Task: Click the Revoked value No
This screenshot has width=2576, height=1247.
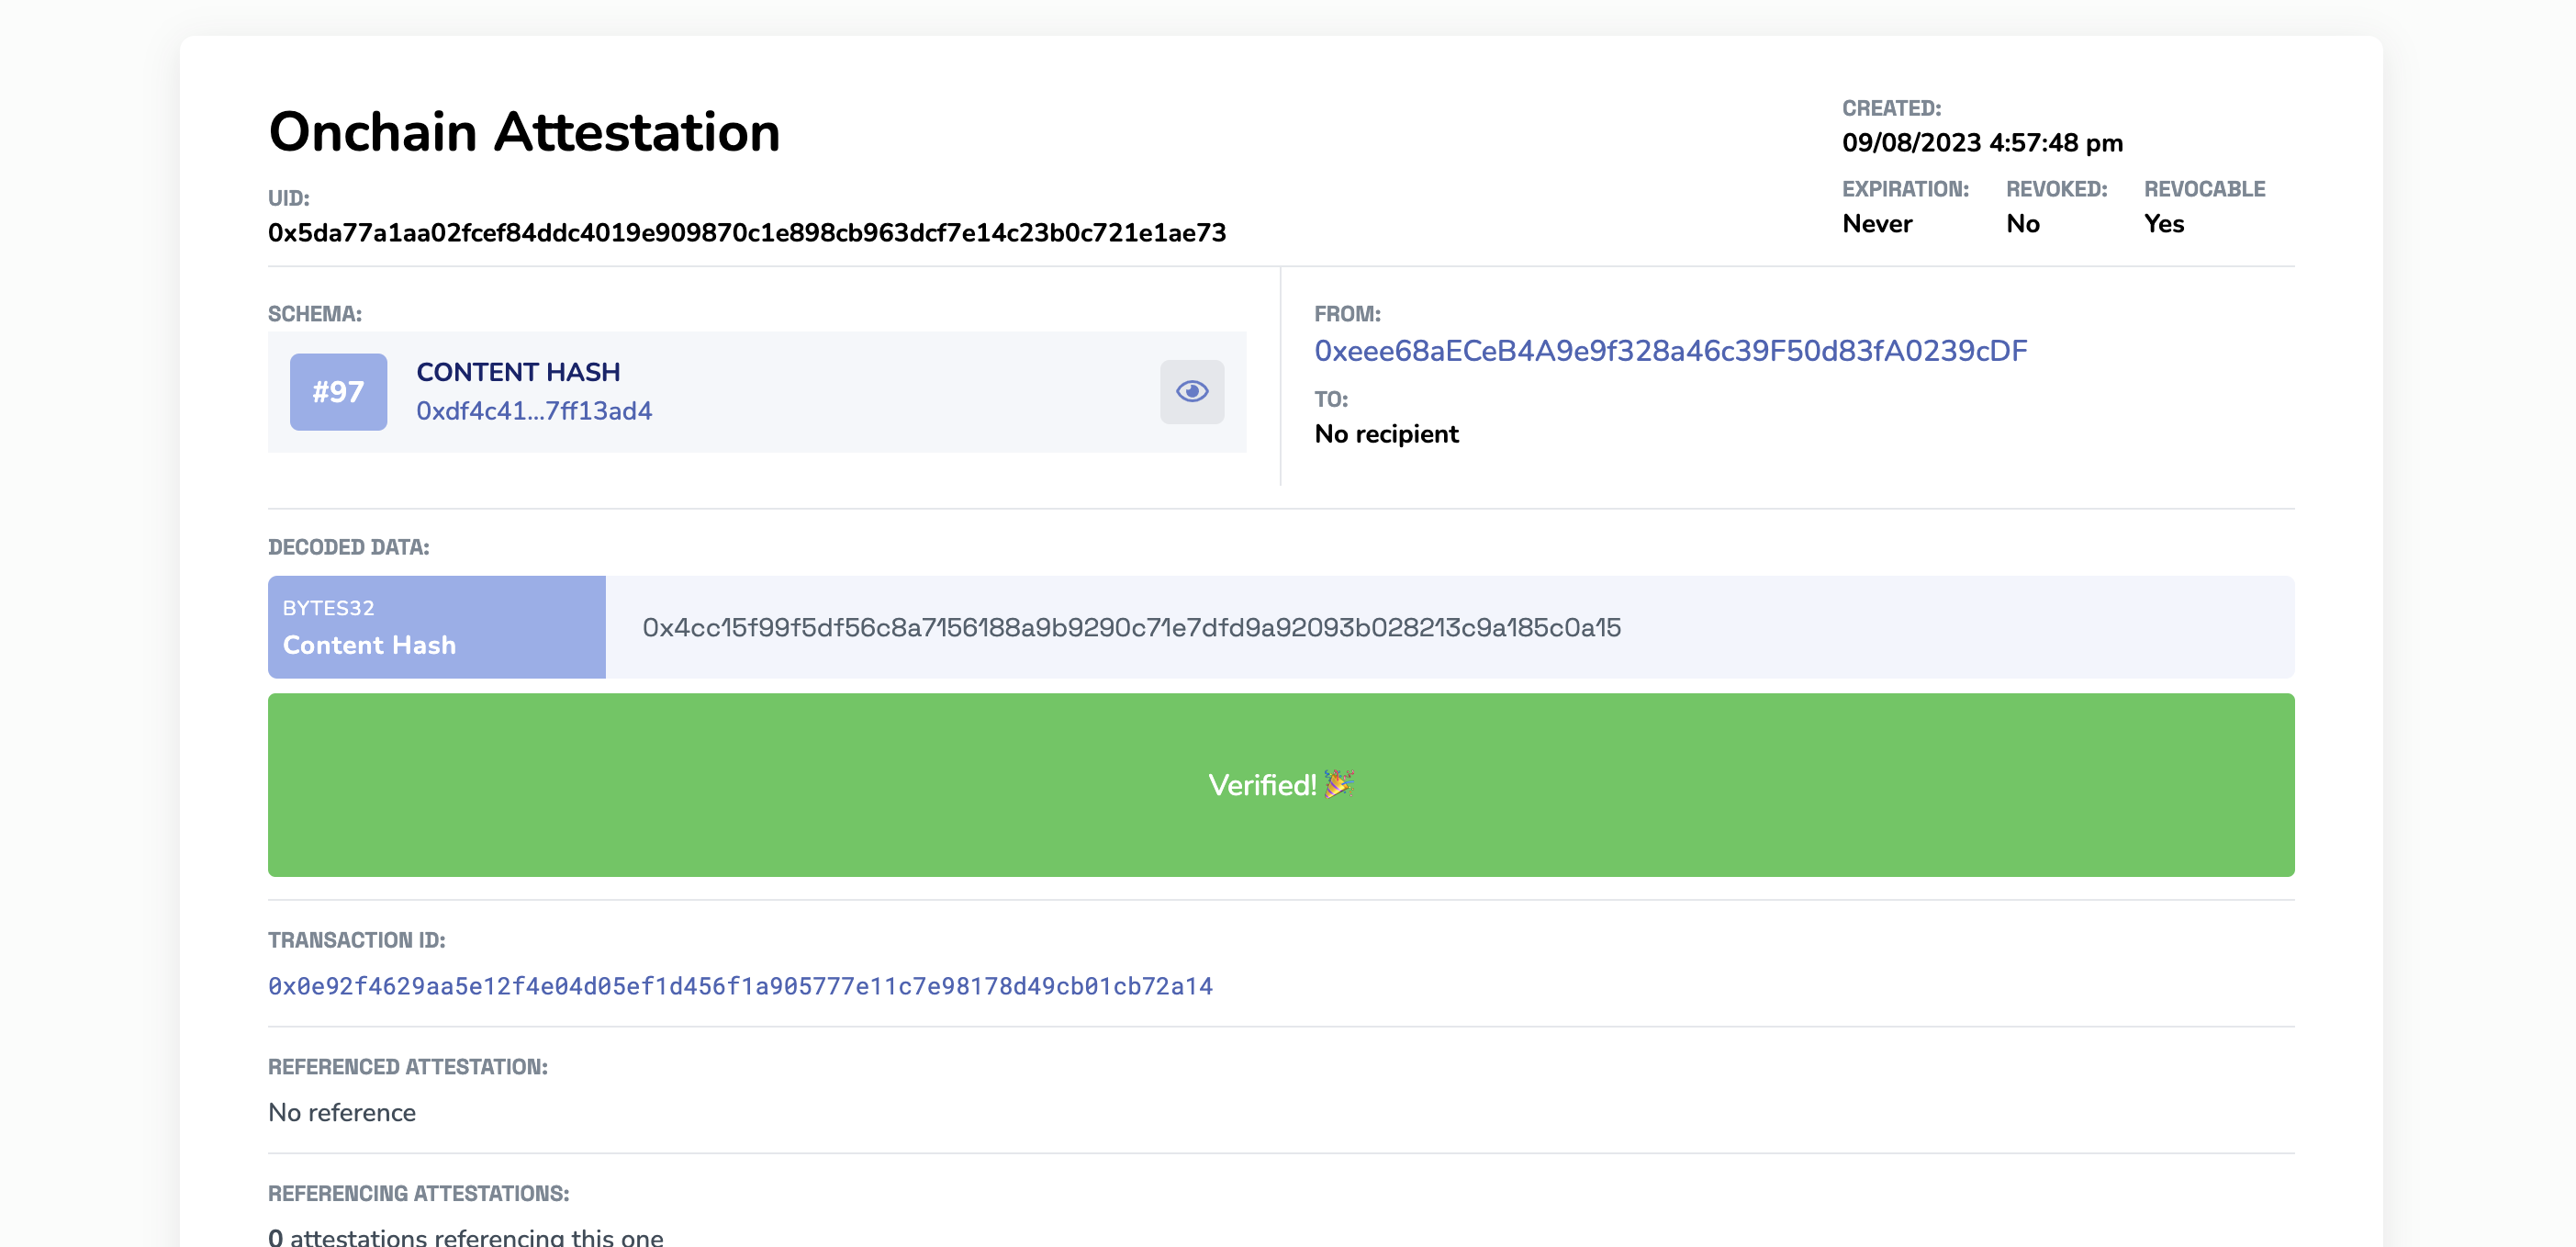Action: [x=2022, y=224]
